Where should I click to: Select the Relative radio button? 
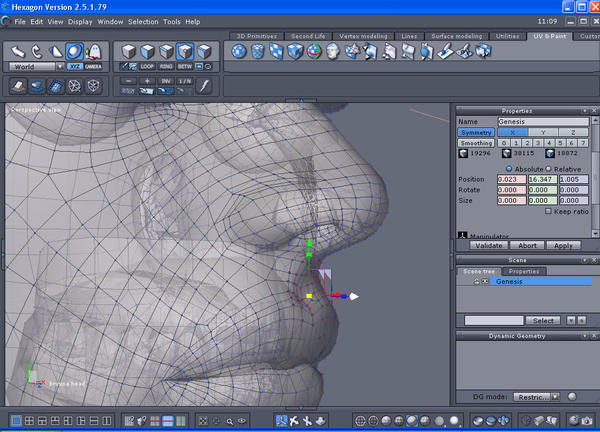click(547, 168)
